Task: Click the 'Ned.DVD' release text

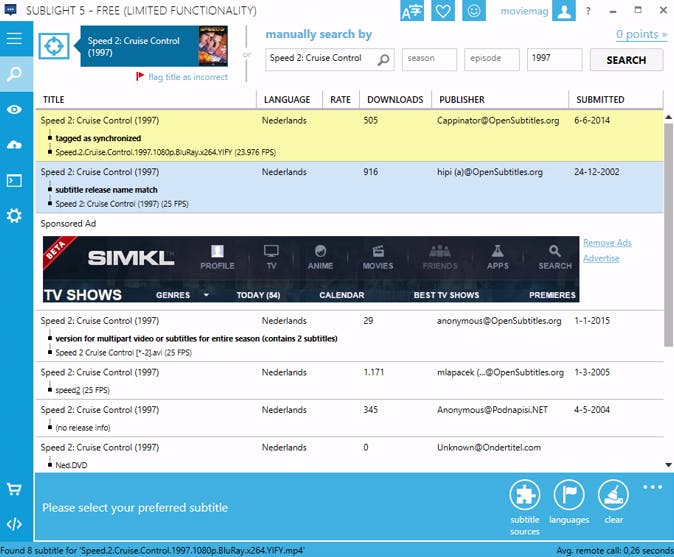Action: (71, 465)
